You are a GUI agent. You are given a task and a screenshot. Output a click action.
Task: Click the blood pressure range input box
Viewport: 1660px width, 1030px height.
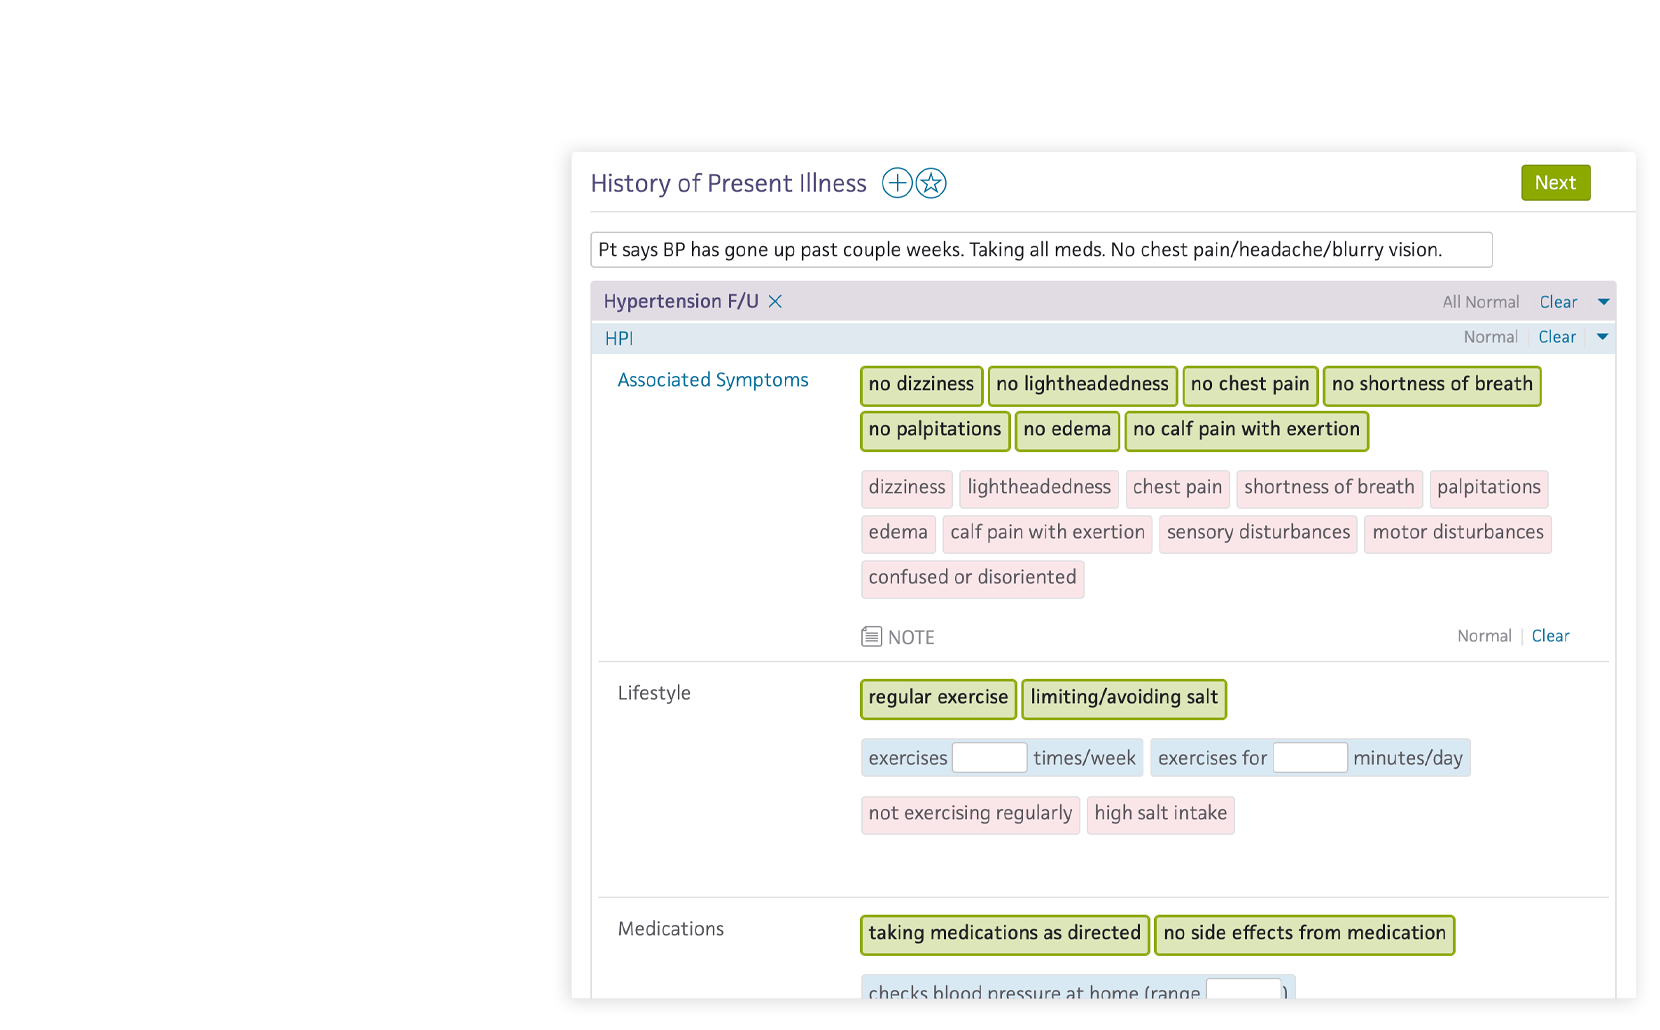(1243, 990)
